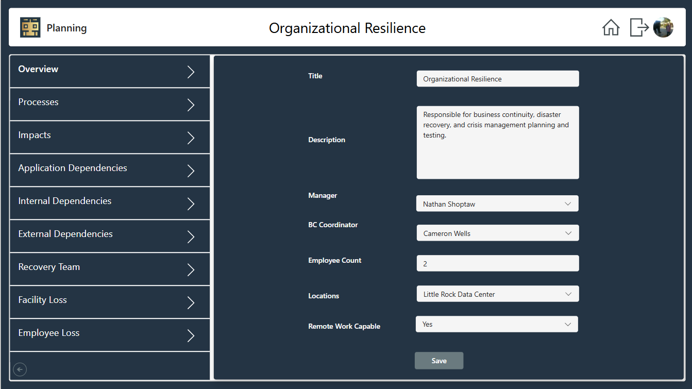The height and width of the screenshot is (389, 692).
Task: Go to the Home screen icon
Action: coord(611,27)
